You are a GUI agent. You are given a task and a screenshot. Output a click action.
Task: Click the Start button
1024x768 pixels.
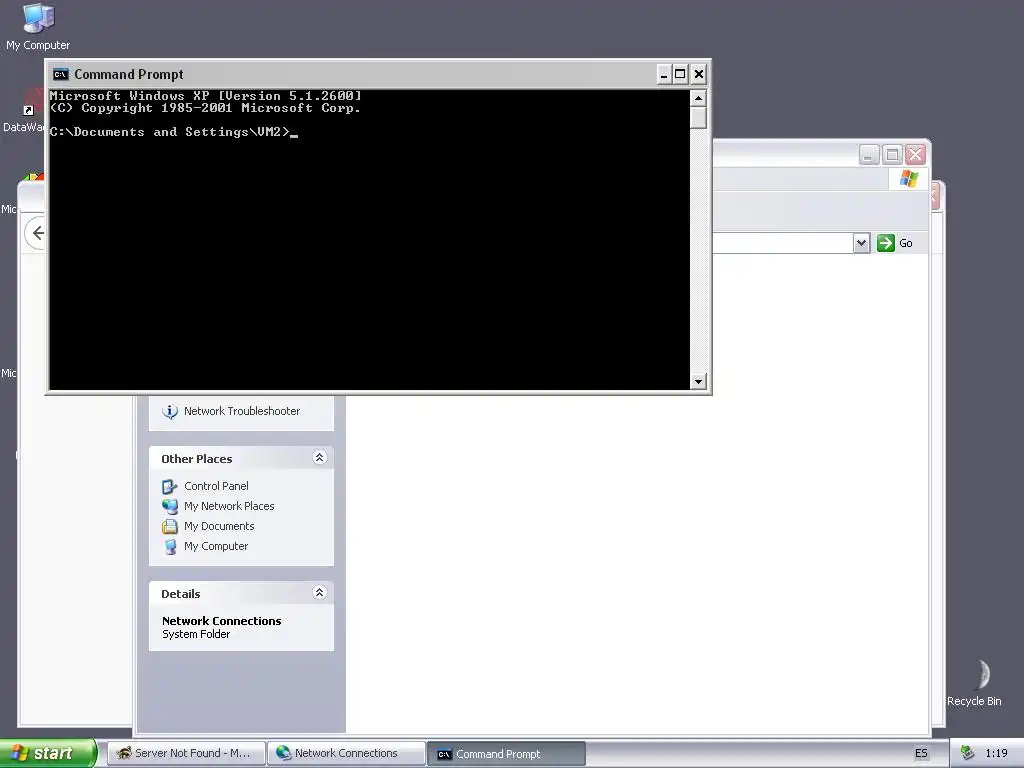[48, 753]
